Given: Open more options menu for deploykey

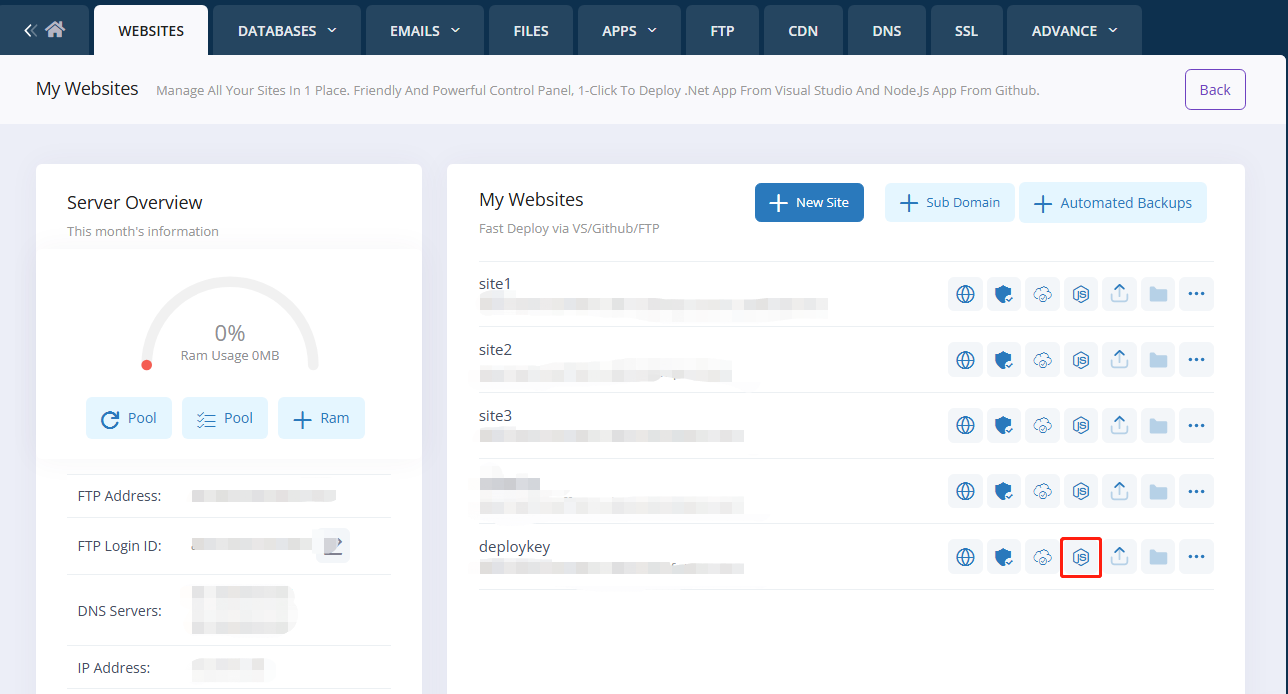Looking at the screenshot, I should point(1196,557).
